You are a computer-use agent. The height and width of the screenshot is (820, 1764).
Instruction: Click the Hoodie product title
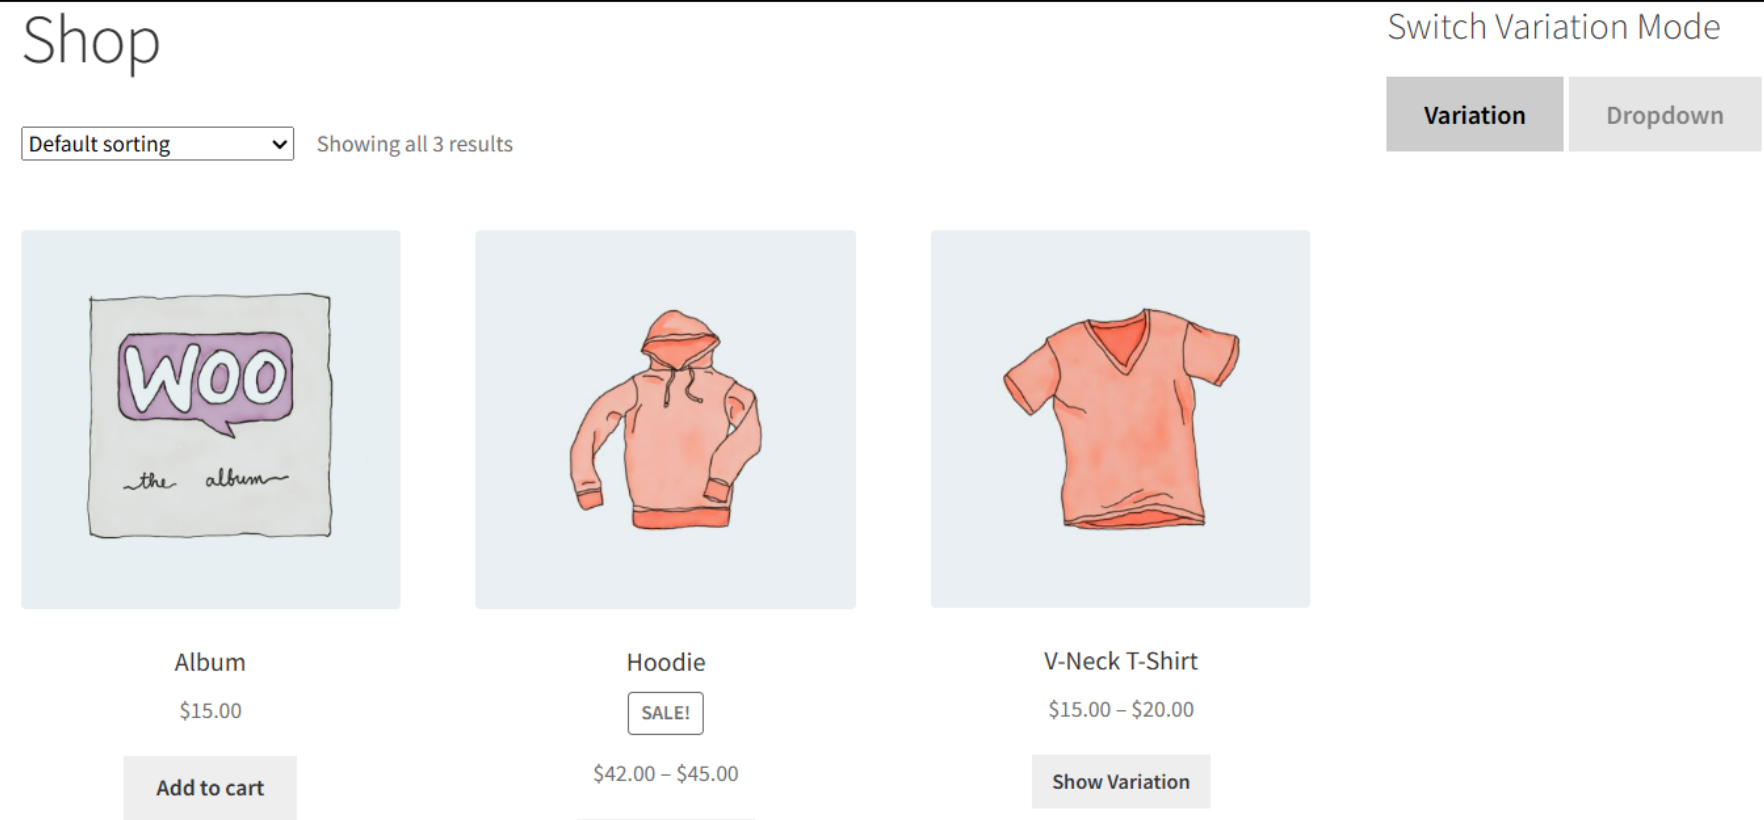[x=666, y=662]
